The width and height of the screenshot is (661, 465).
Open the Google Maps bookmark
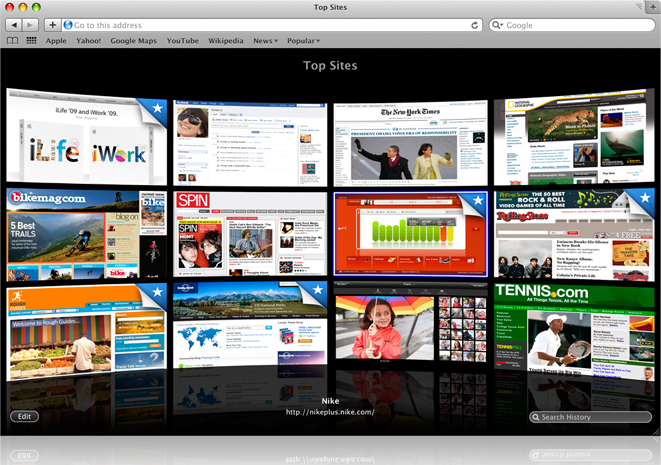(134, 41)
